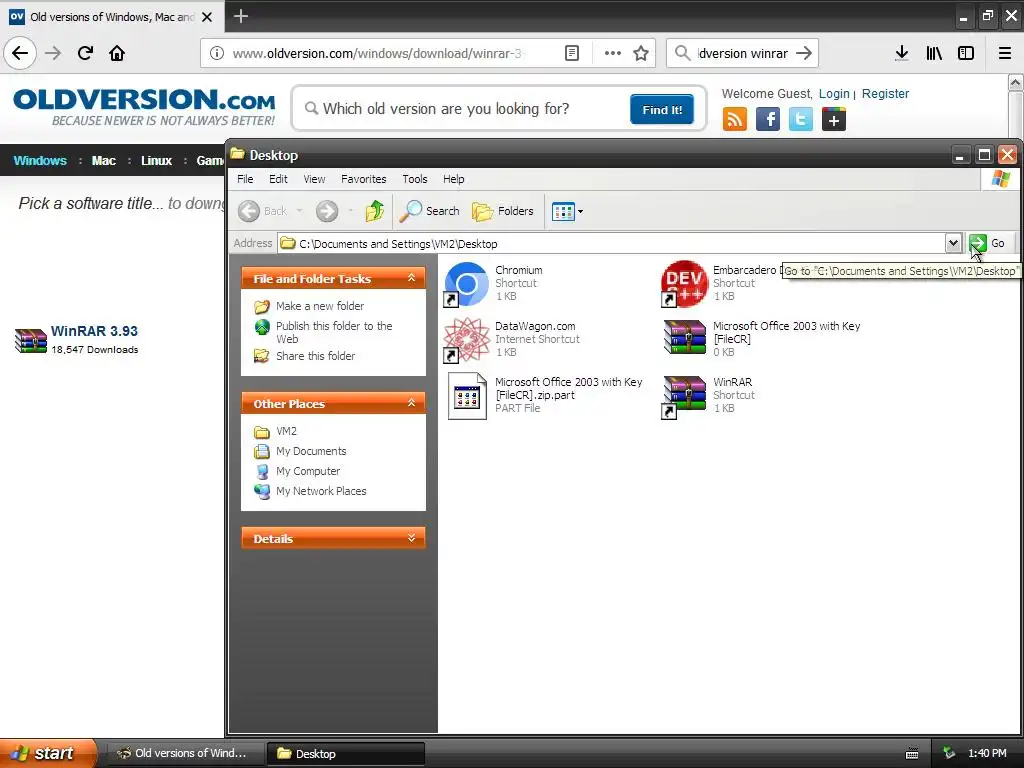Open the Tools menu
The width and height of the screenshot is (1024, 768).
pyautogui.click(x=415, y=179)
